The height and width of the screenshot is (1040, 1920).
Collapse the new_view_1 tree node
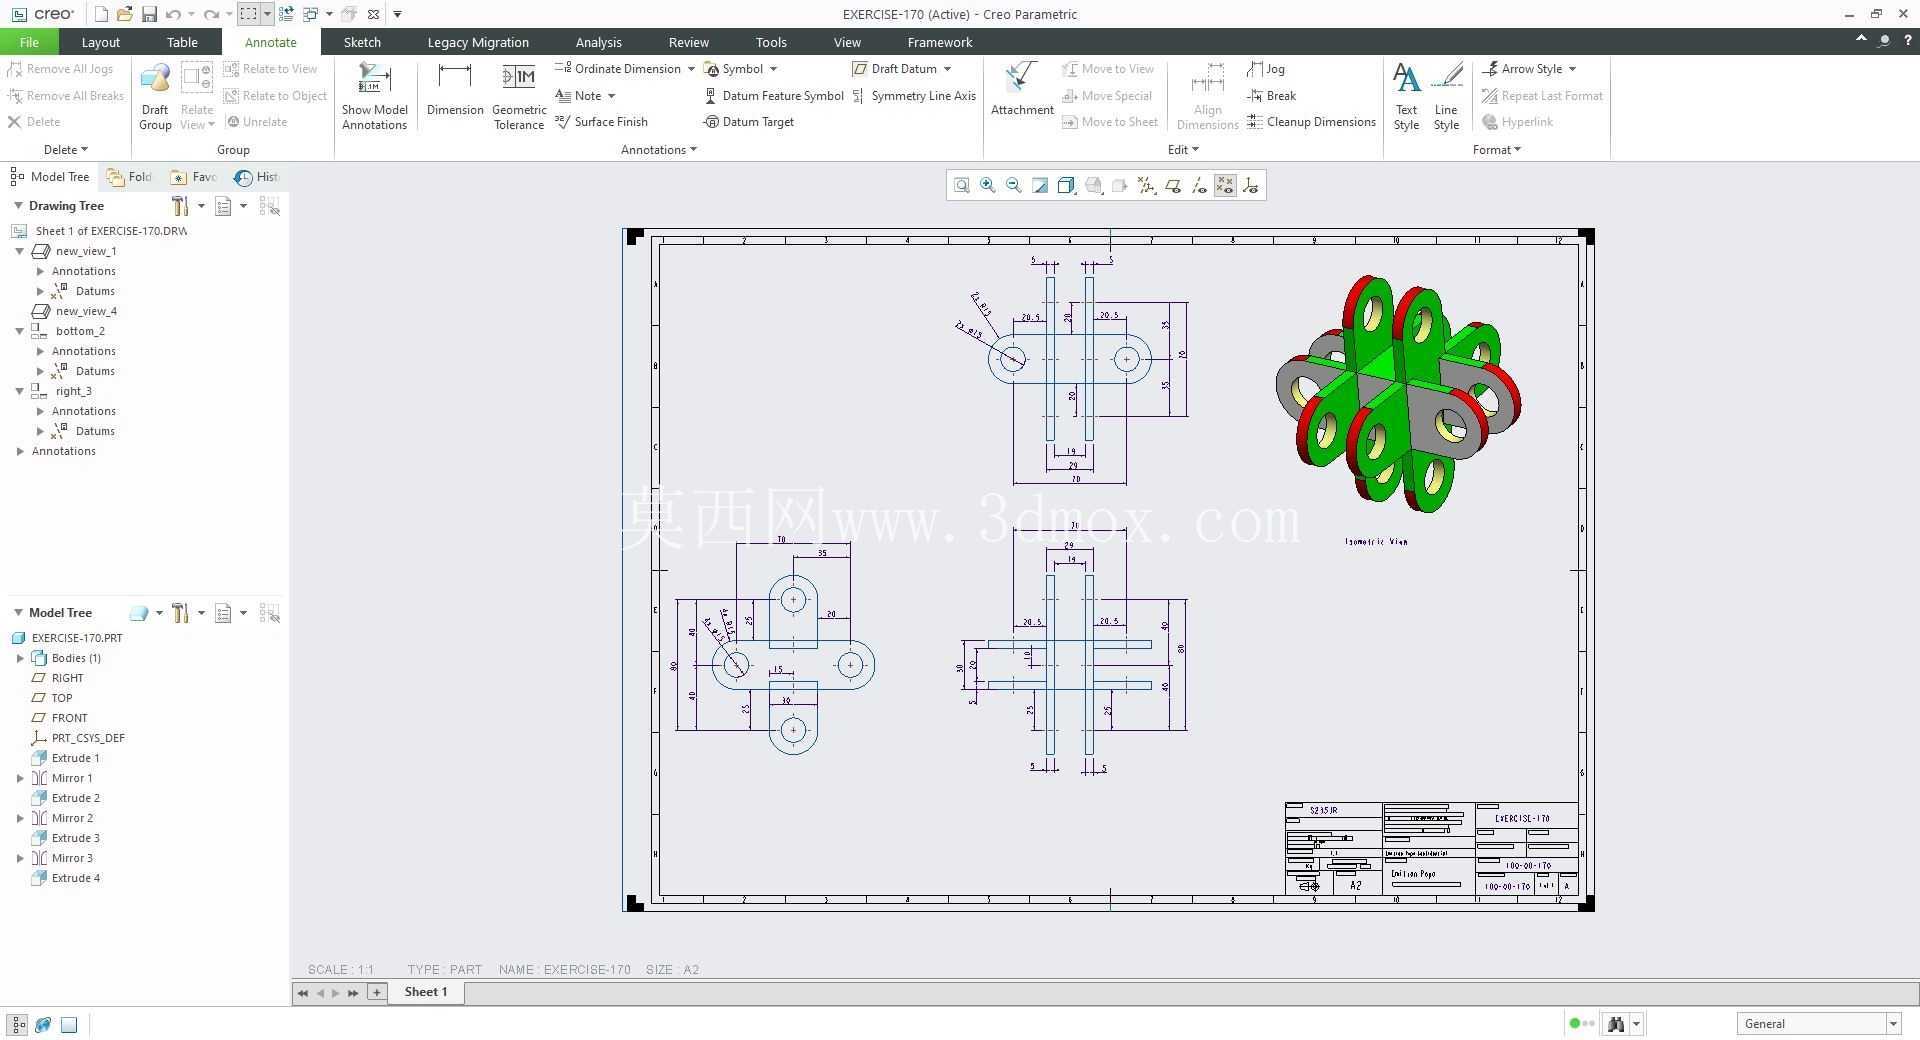(x=20, y=251)
